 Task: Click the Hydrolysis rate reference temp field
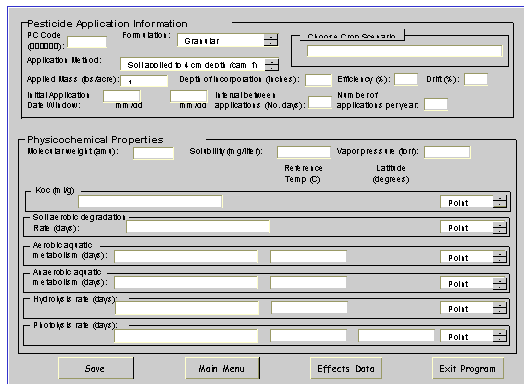coord(309,307)
